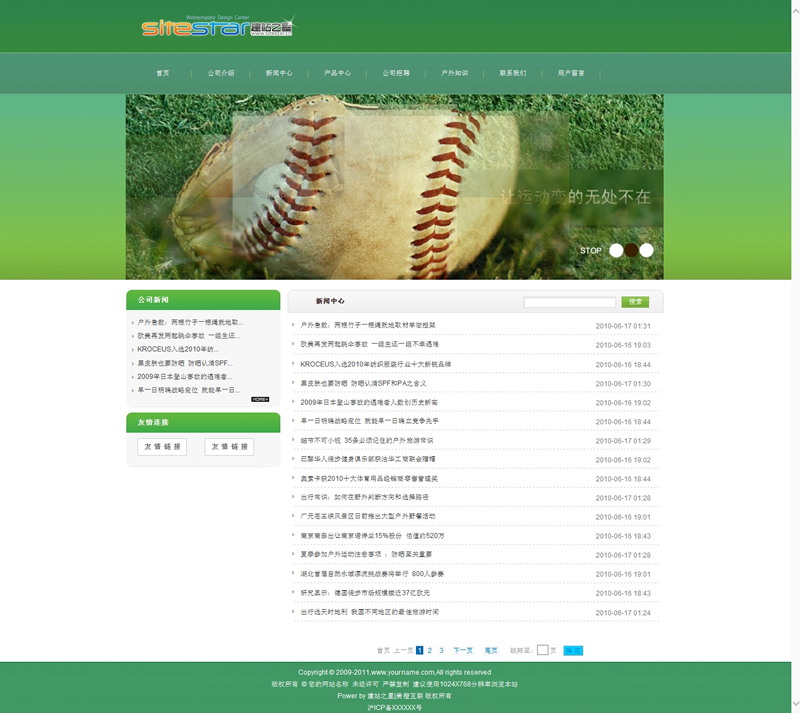The image size is (800, 713).
Task: Click the news search input field
Action: click(569, 302)
